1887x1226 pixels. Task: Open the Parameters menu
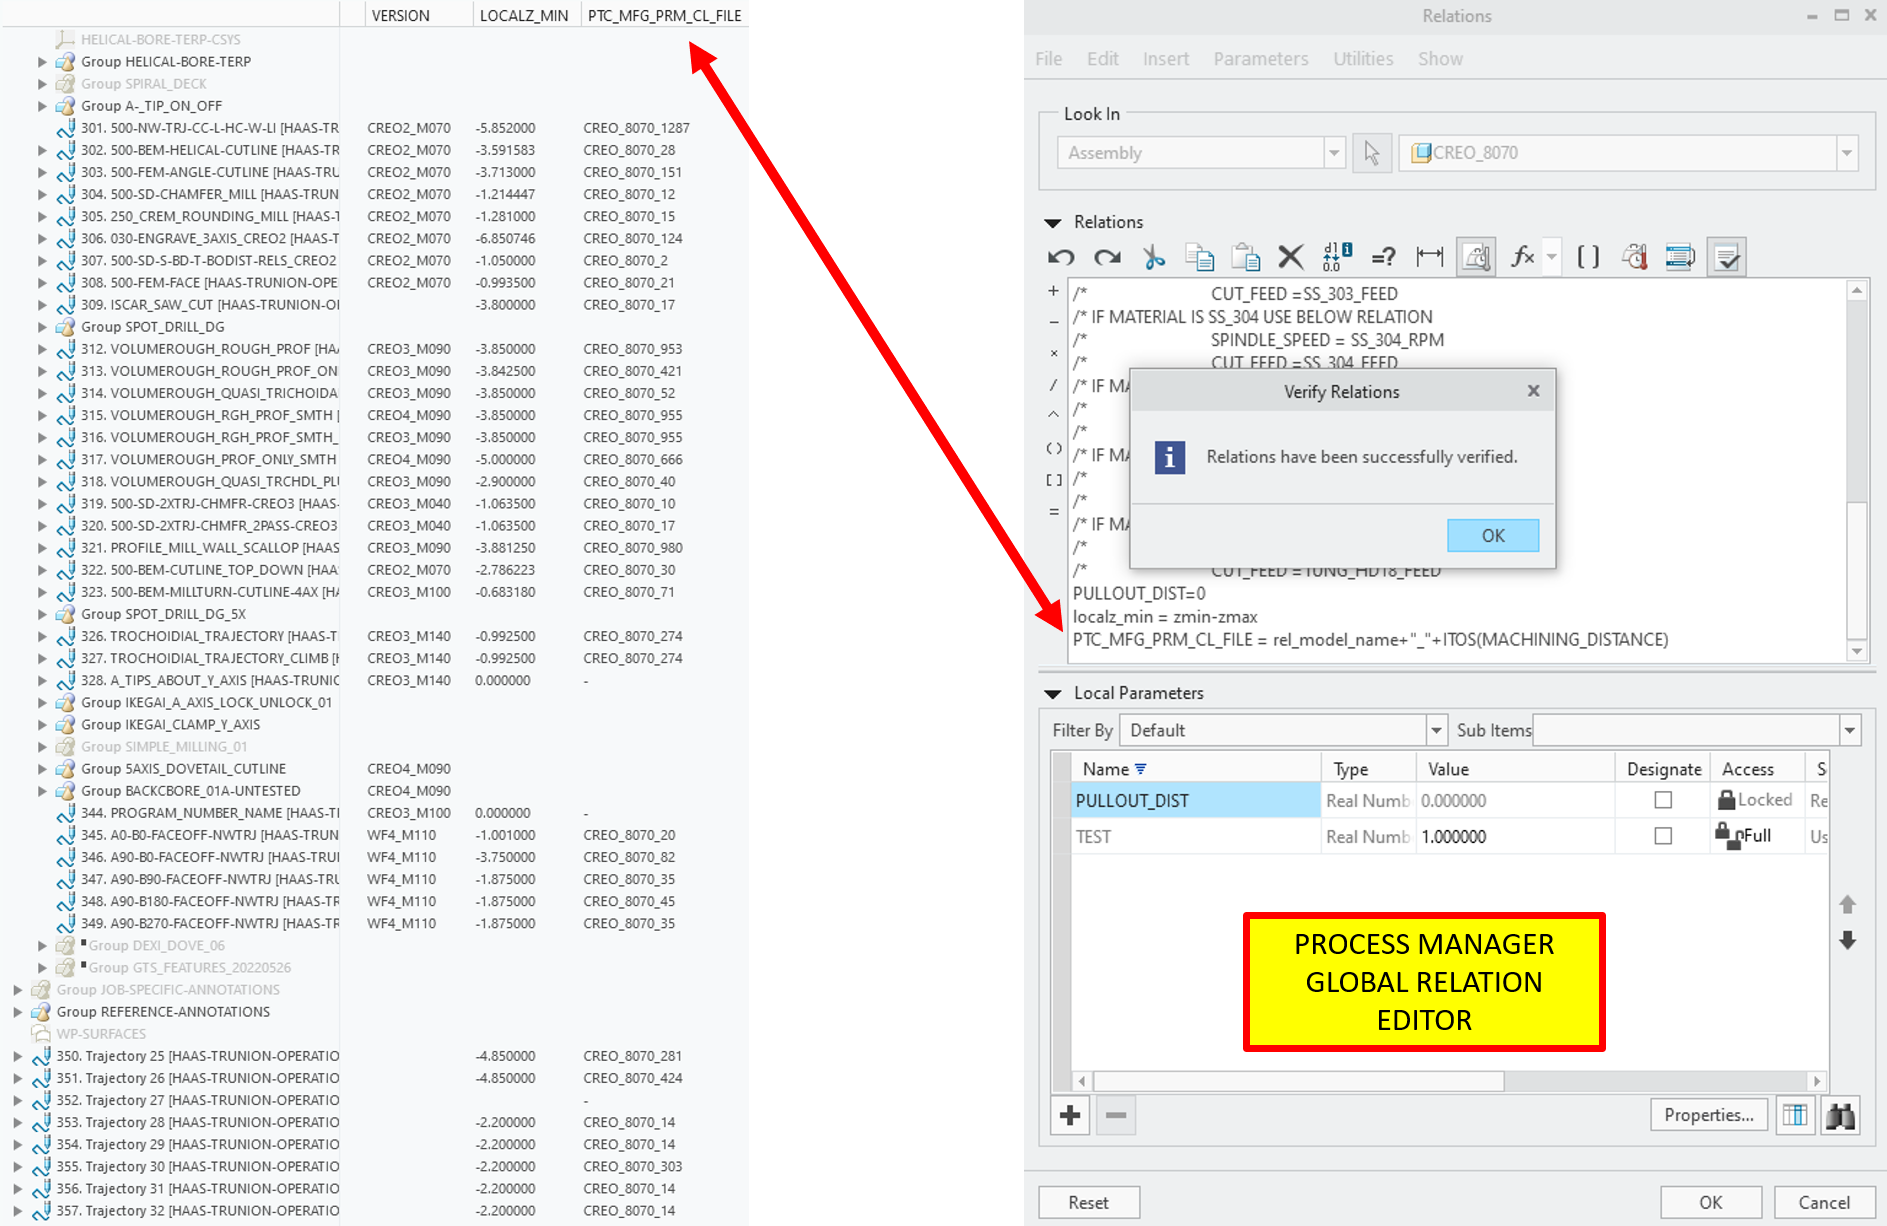click(1260, 58)
